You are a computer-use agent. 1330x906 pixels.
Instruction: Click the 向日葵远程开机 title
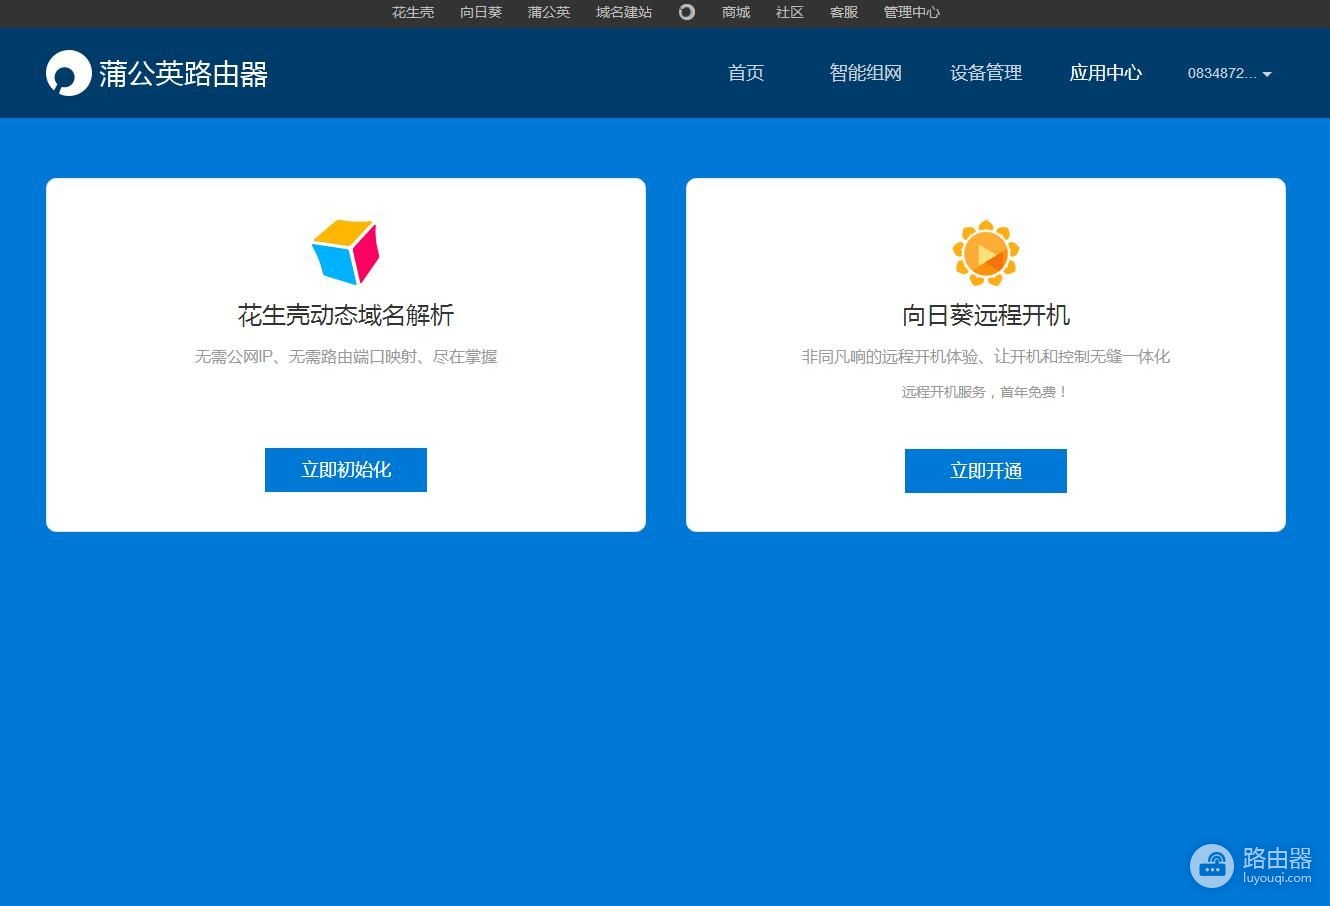[986, 315]
